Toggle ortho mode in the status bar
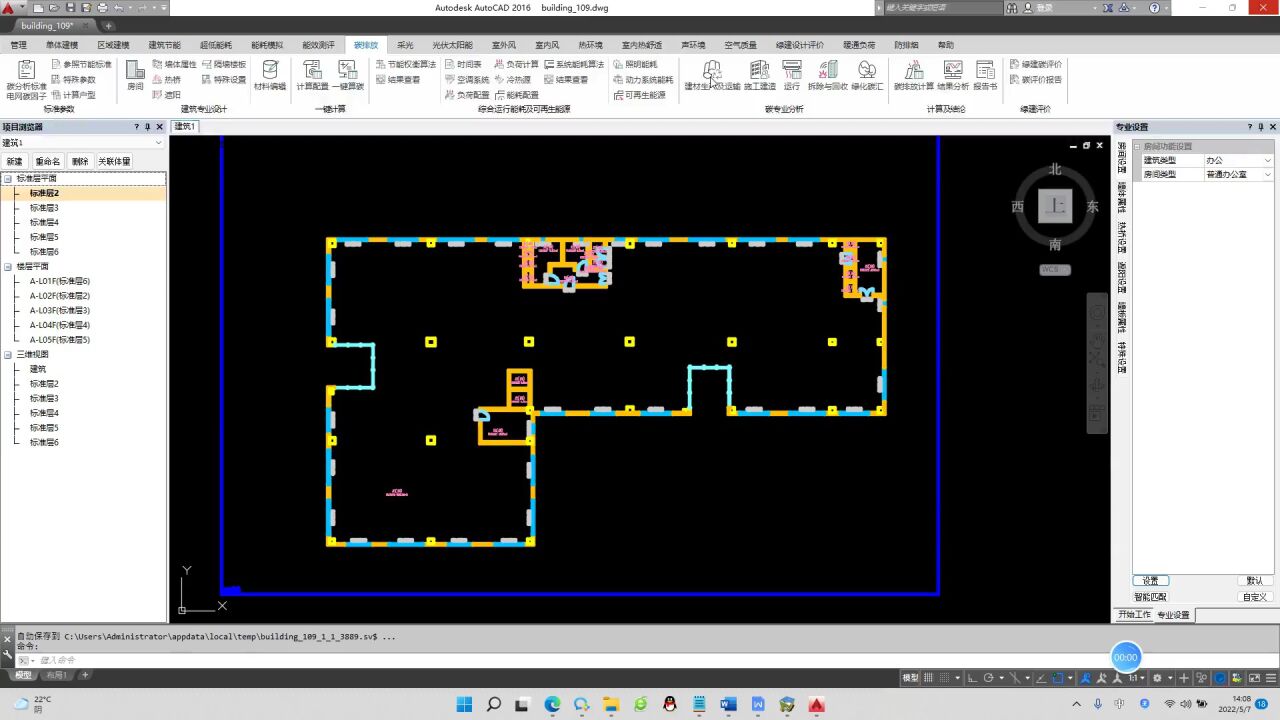1280x720 pixels. click(x=973, y=678)
